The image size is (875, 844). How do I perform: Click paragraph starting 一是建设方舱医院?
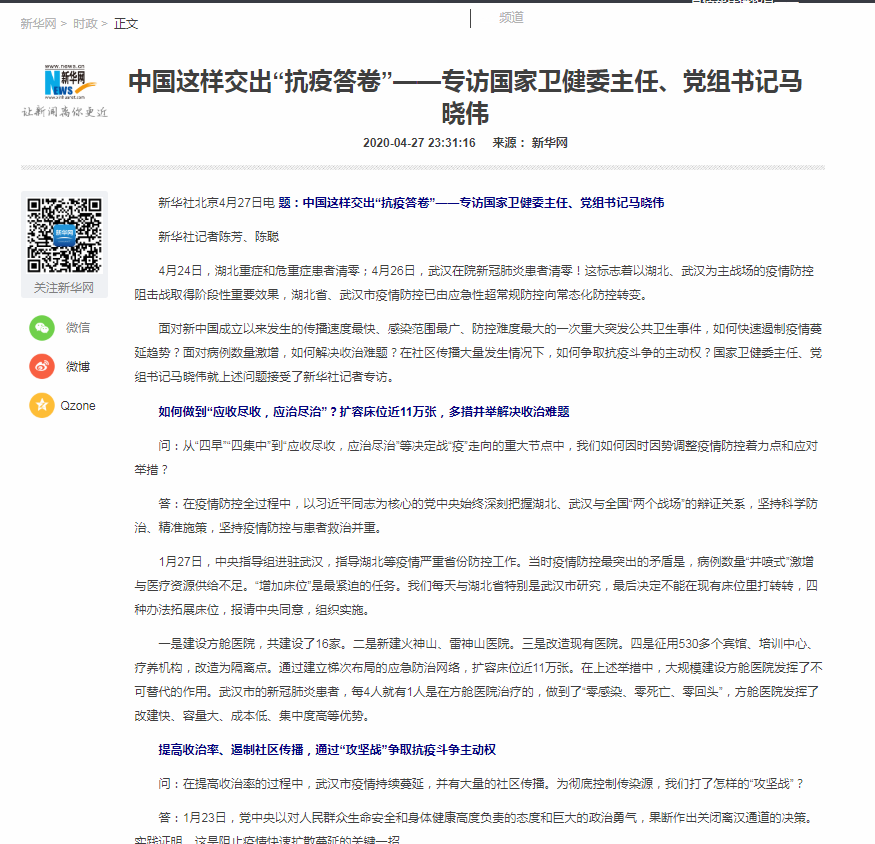pyautogui.click(x=478, y=679)
